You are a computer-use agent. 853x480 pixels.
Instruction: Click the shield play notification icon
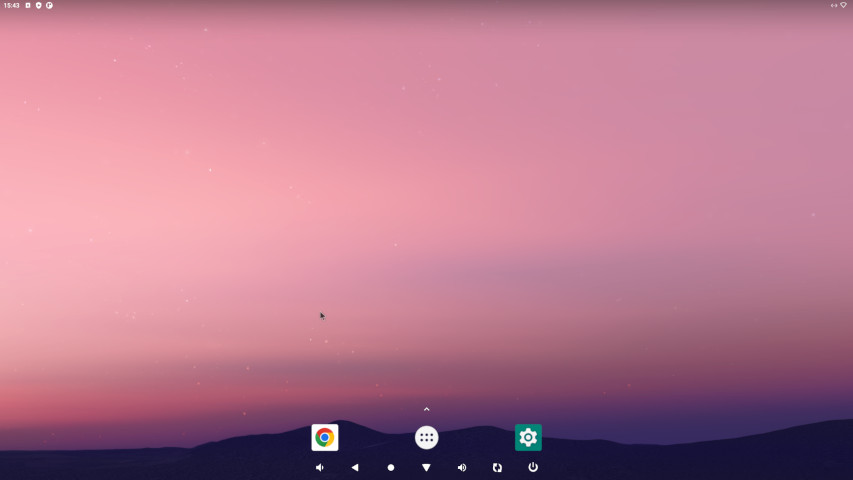(39, 5)
